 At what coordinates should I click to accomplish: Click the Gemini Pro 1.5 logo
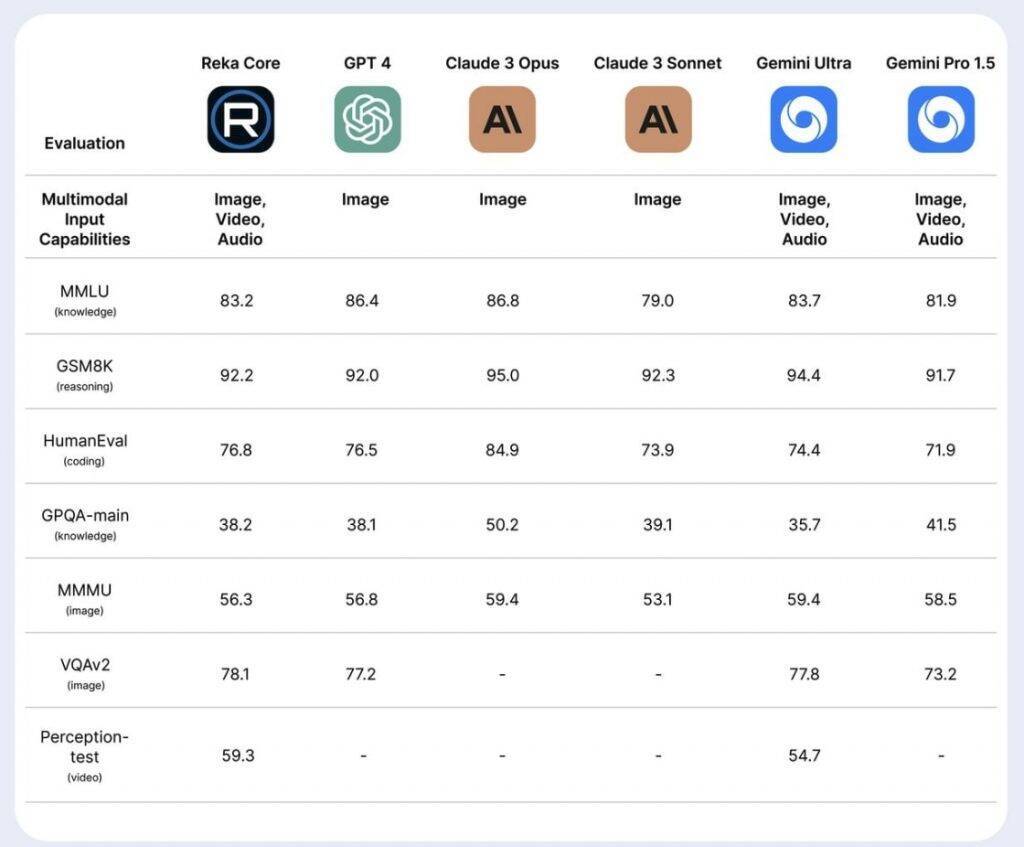tap(941, 119)
